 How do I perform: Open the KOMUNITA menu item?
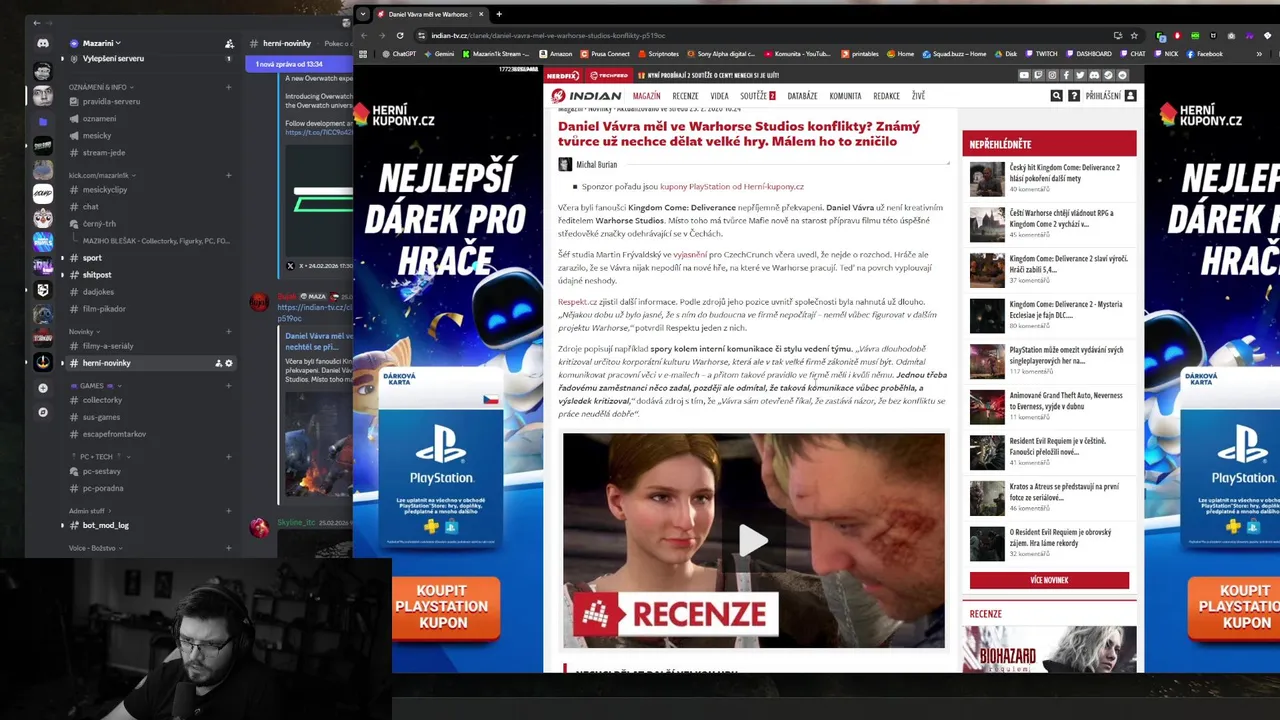pos(845,96)
